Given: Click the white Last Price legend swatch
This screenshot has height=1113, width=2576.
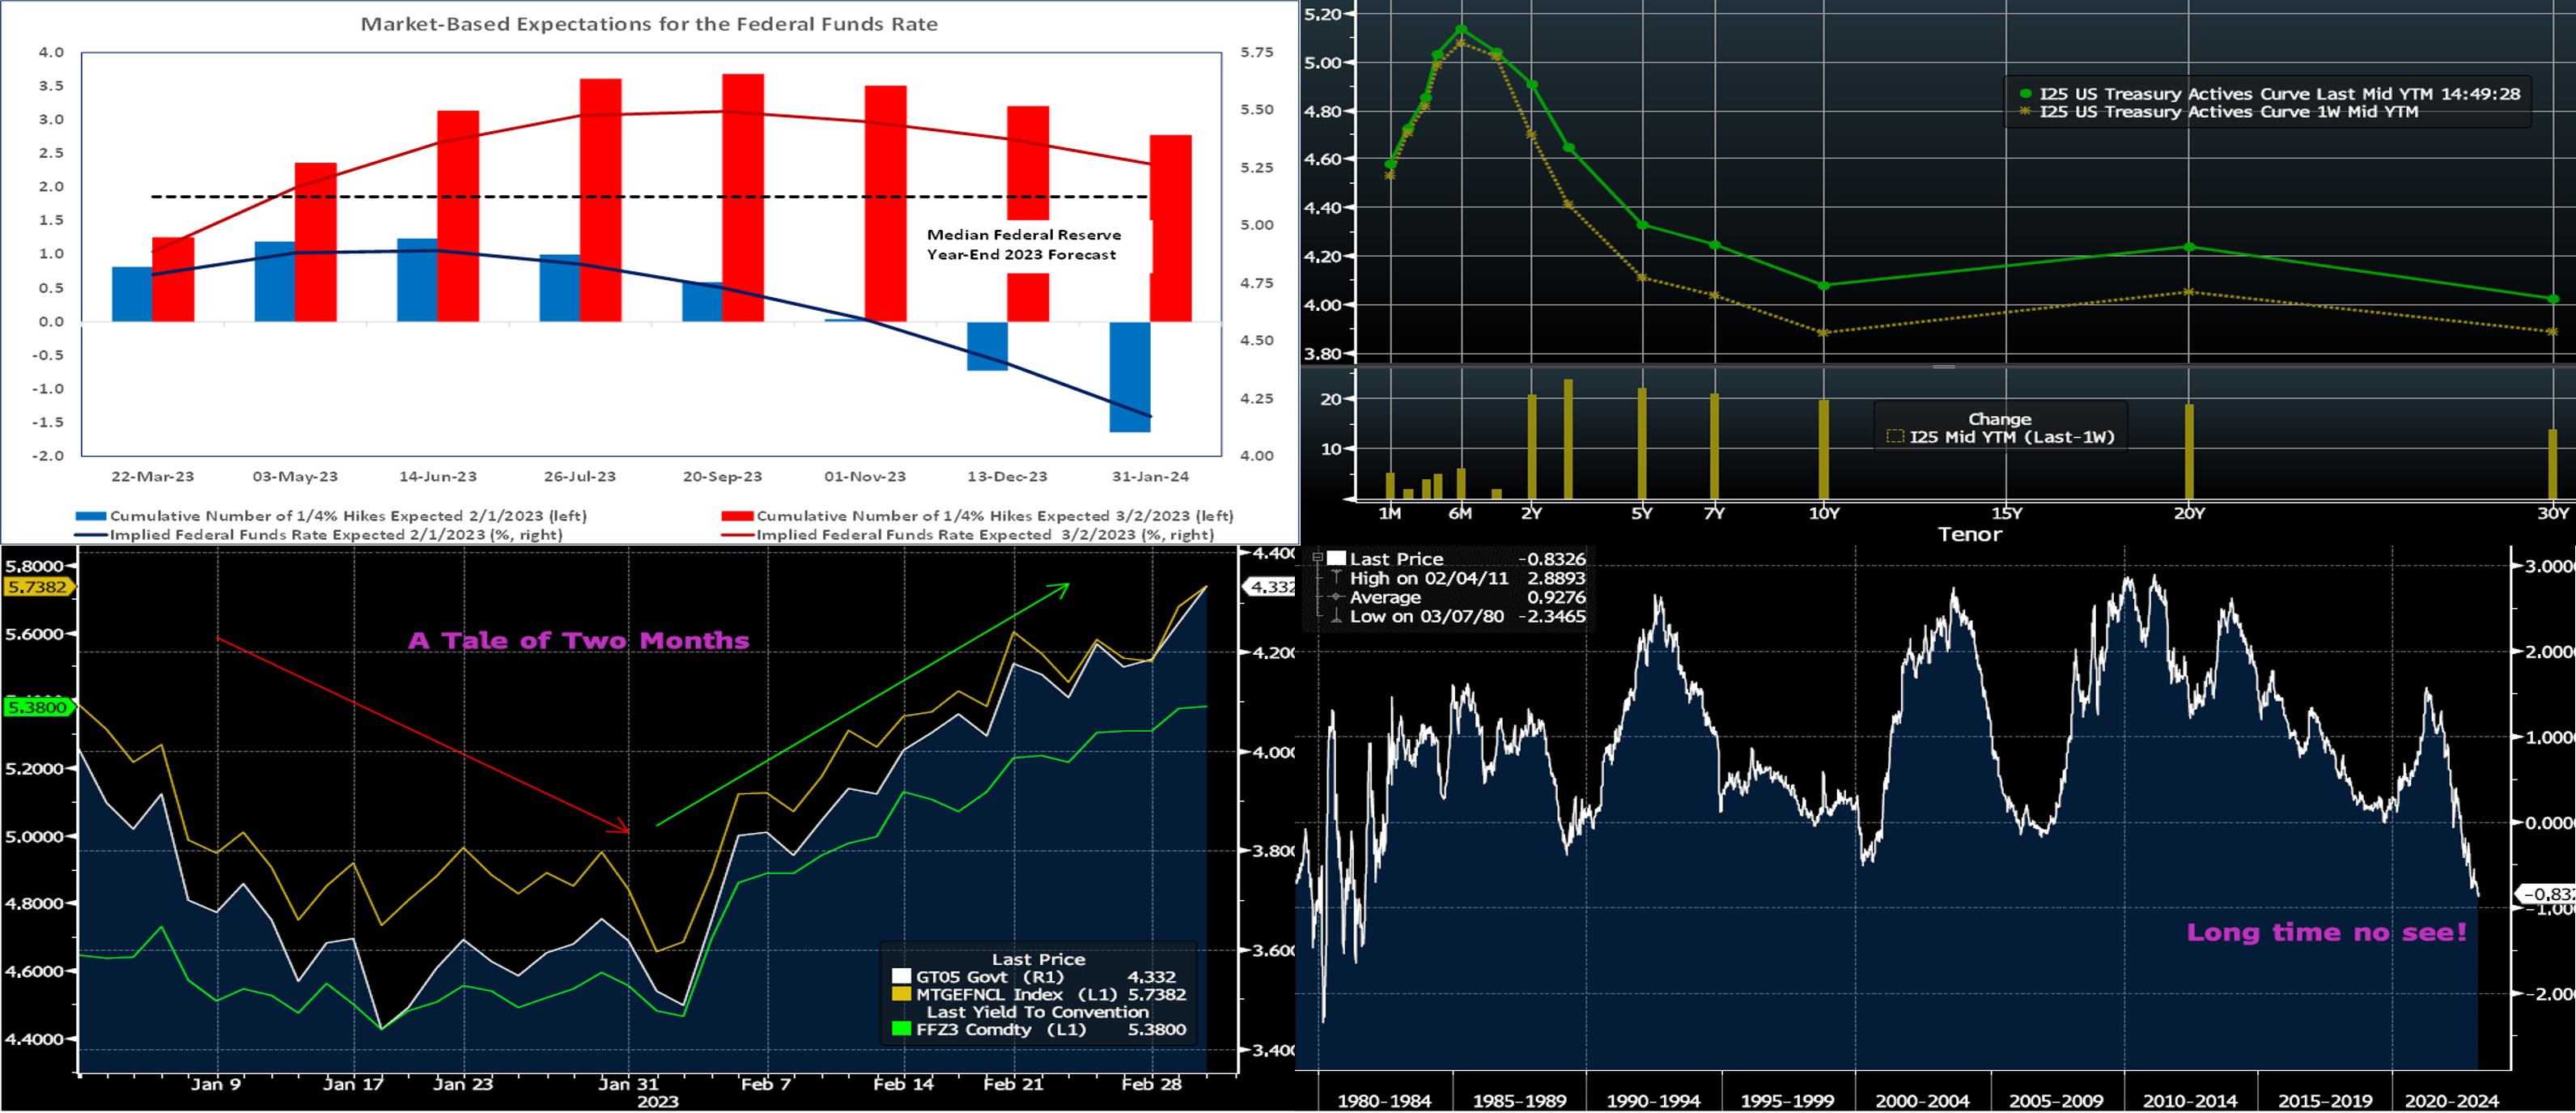Looking at the screenshot, I should coord(1336,559).
